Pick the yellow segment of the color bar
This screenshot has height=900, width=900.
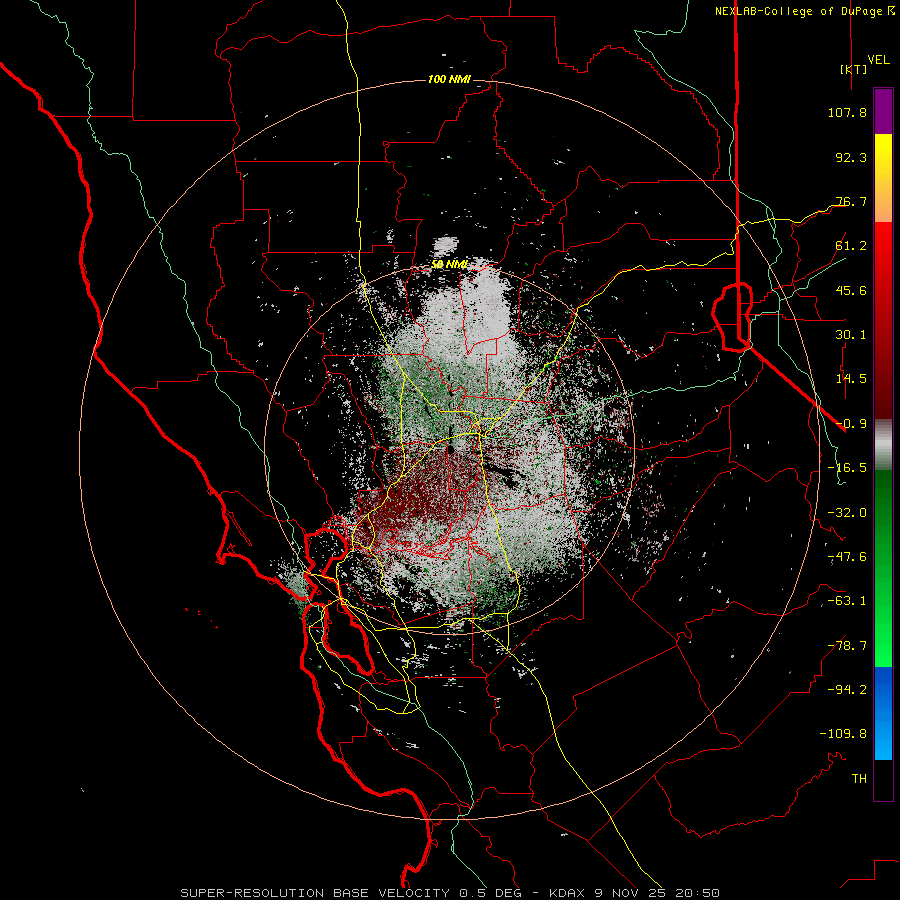pos(883,156)
